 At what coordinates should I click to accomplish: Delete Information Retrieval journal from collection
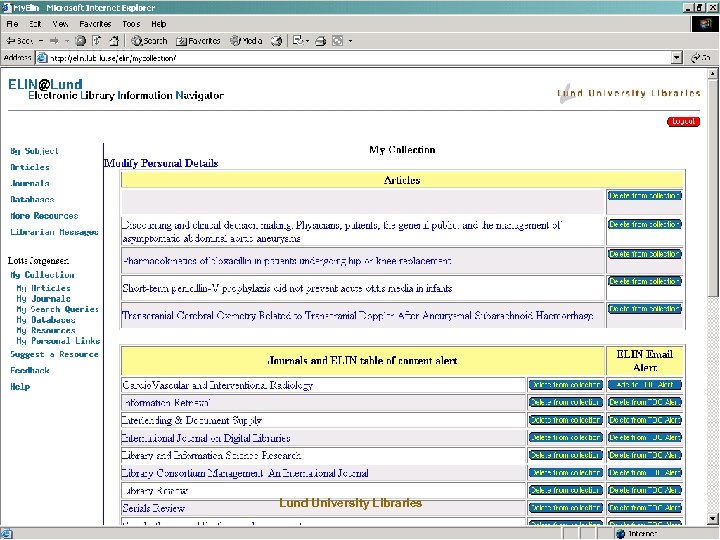(565, 402)
